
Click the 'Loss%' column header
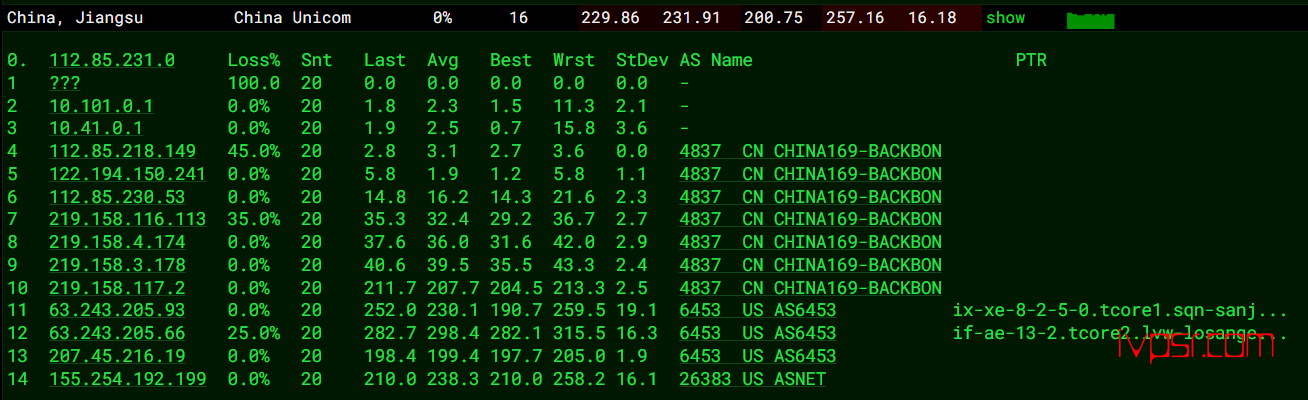[254, 60]
